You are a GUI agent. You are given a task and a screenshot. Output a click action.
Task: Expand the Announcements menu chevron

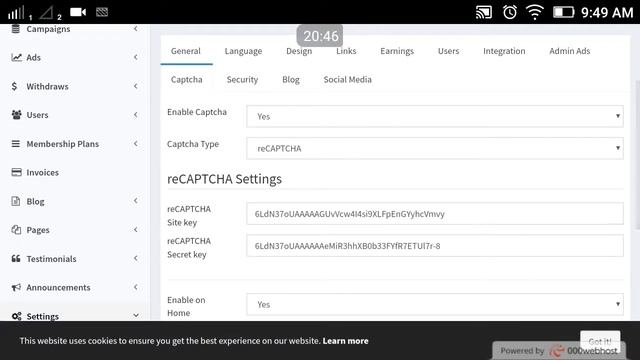[136, 287]
